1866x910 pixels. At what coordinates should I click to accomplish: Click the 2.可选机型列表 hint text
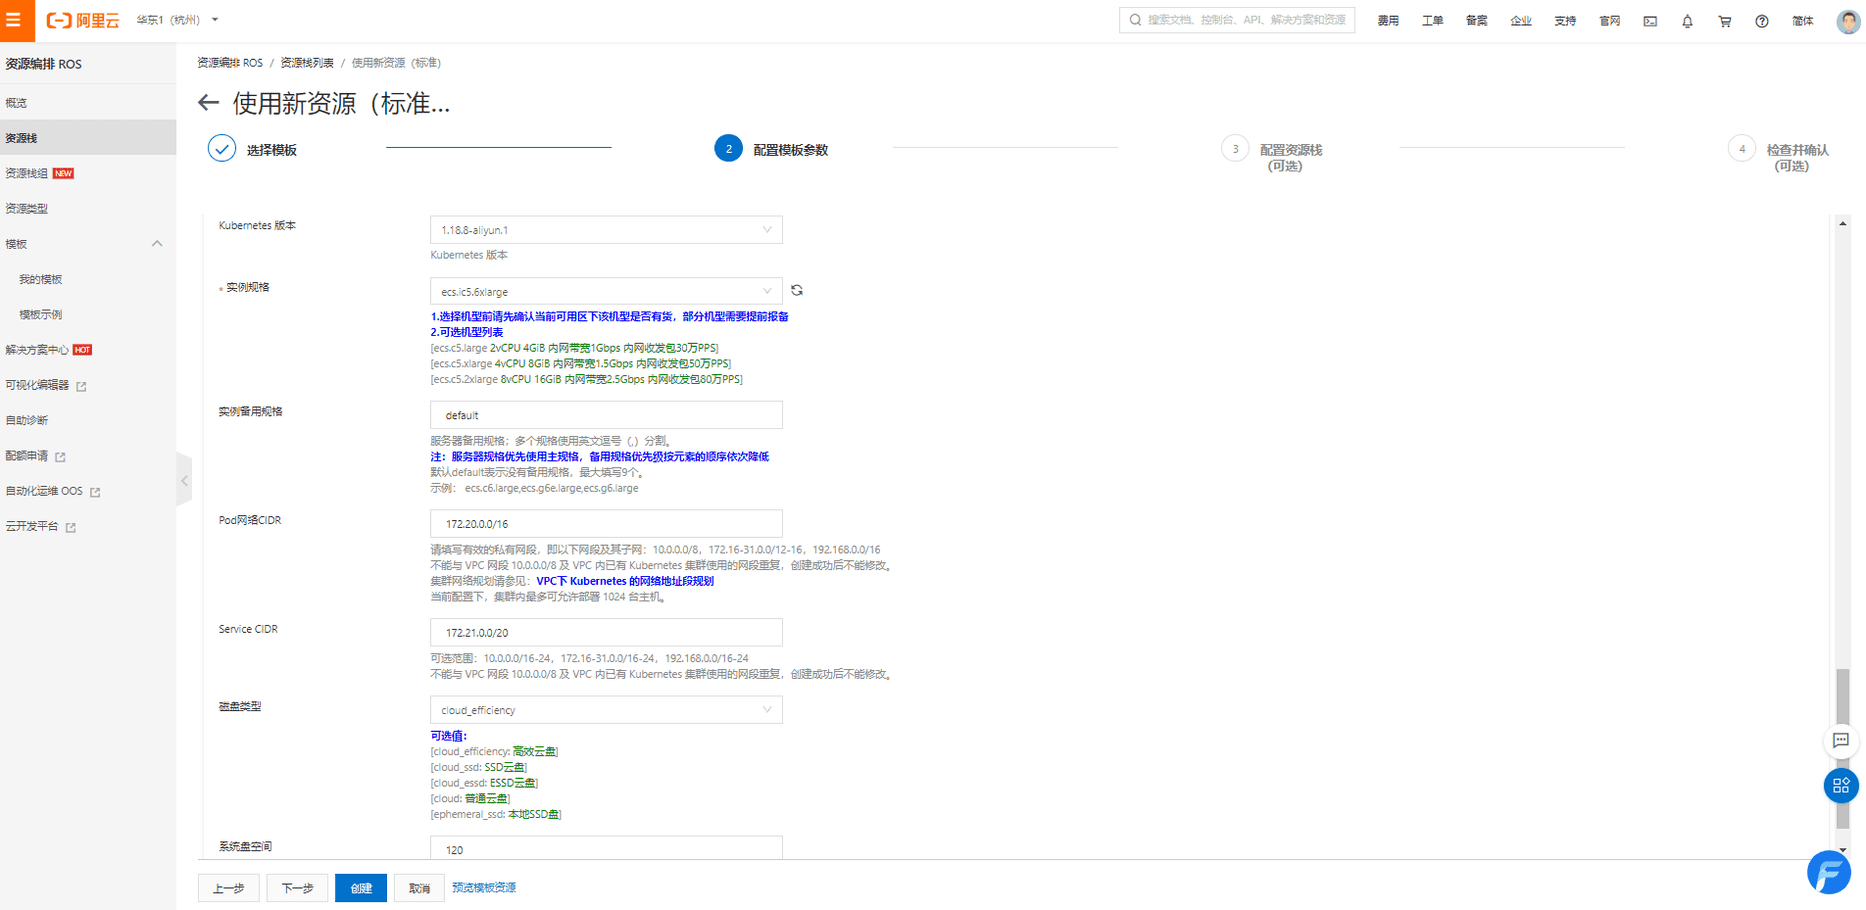click(x=467, y=332)
